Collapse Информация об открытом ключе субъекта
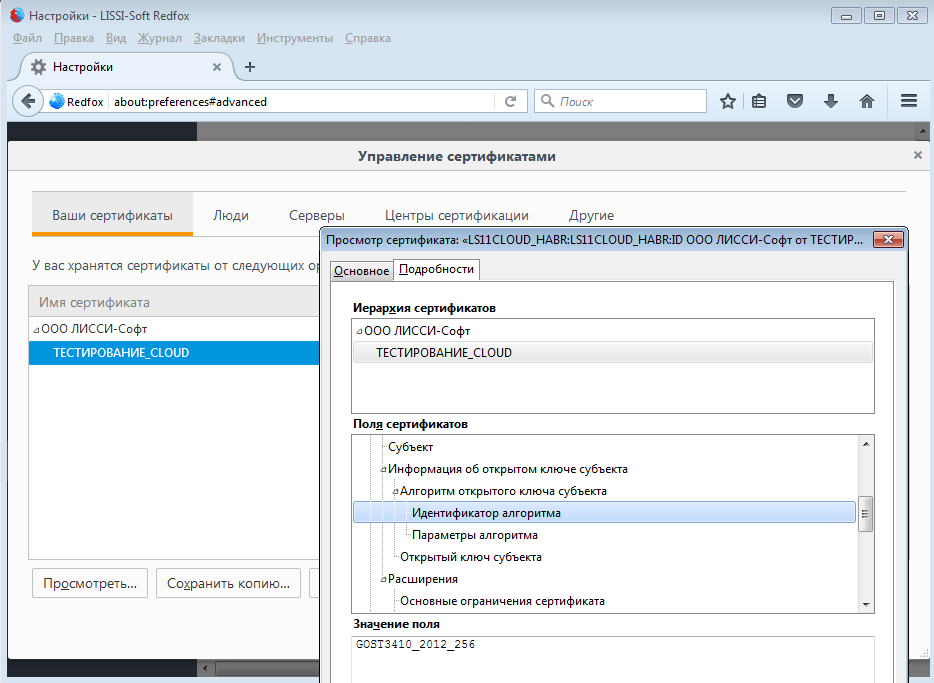The image size is (934, 683). [384, 469]
